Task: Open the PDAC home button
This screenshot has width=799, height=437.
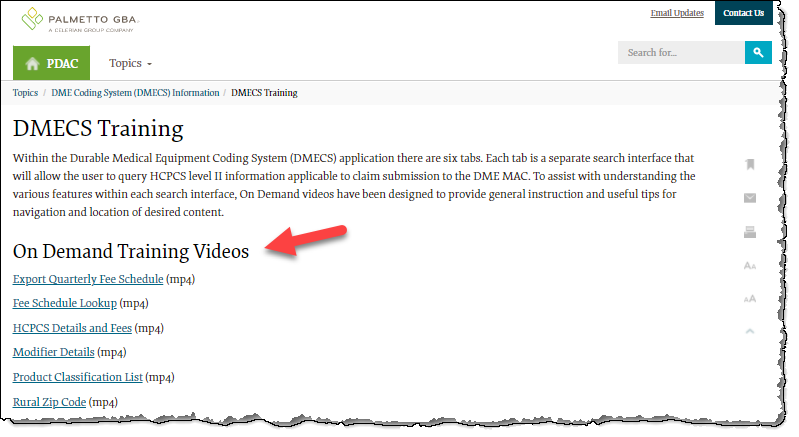Action: tap(51, 63)
